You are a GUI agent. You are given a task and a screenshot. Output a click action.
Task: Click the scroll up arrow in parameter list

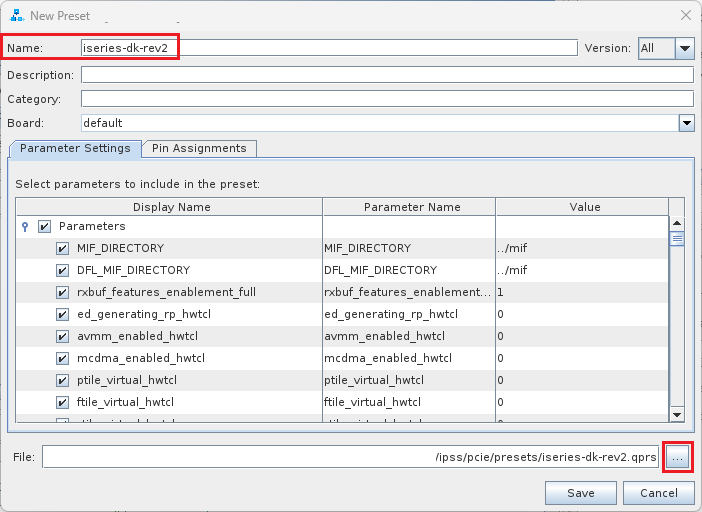[676, 225]
